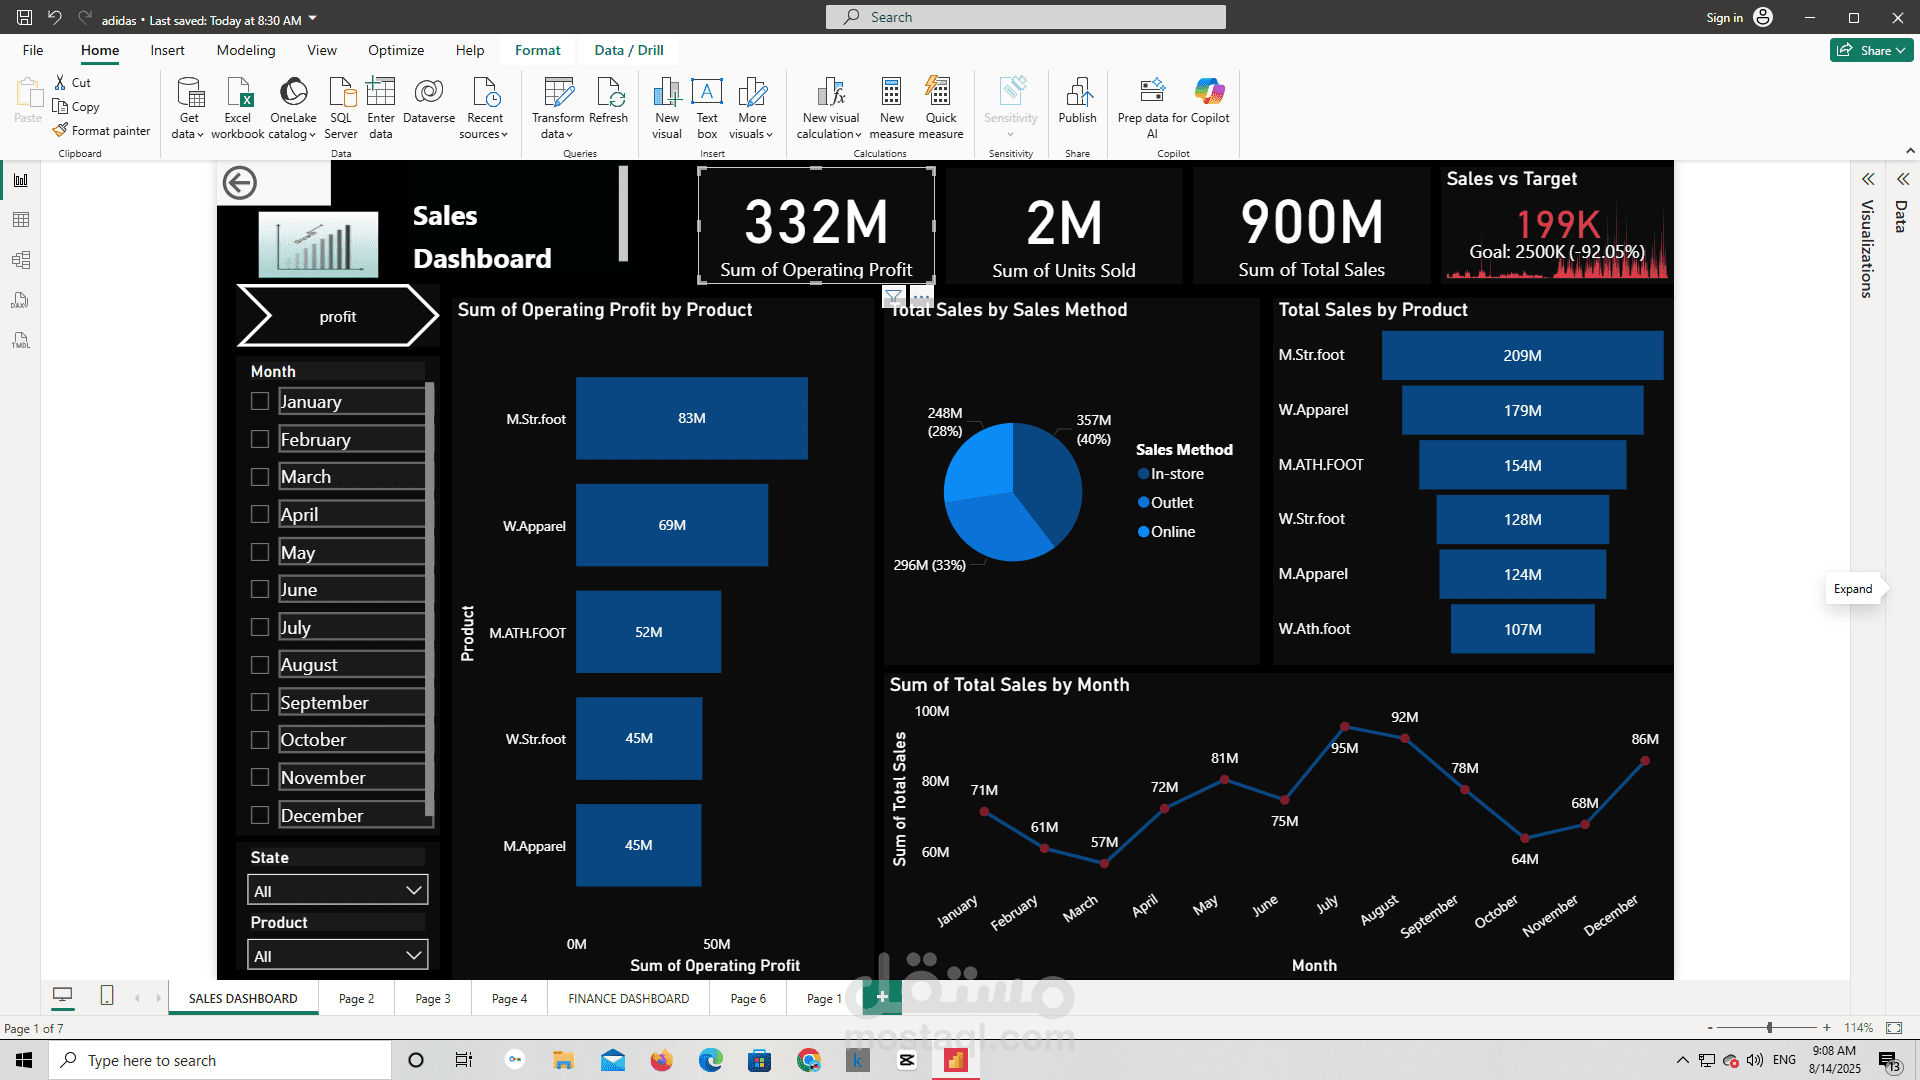The image size is (1920, 1080).
Task: Click the filter icon on the visual header
Action: [894, 296]
